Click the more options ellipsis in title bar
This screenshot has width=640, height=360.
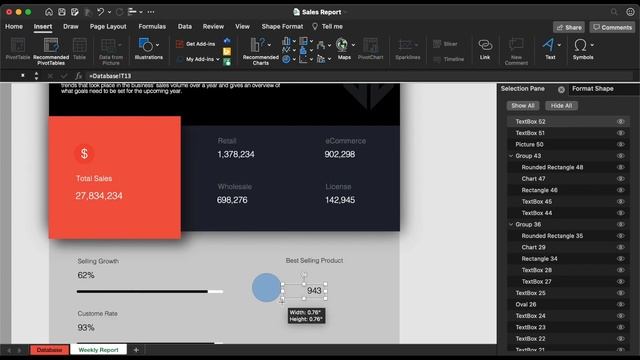[x=151, y=12]
